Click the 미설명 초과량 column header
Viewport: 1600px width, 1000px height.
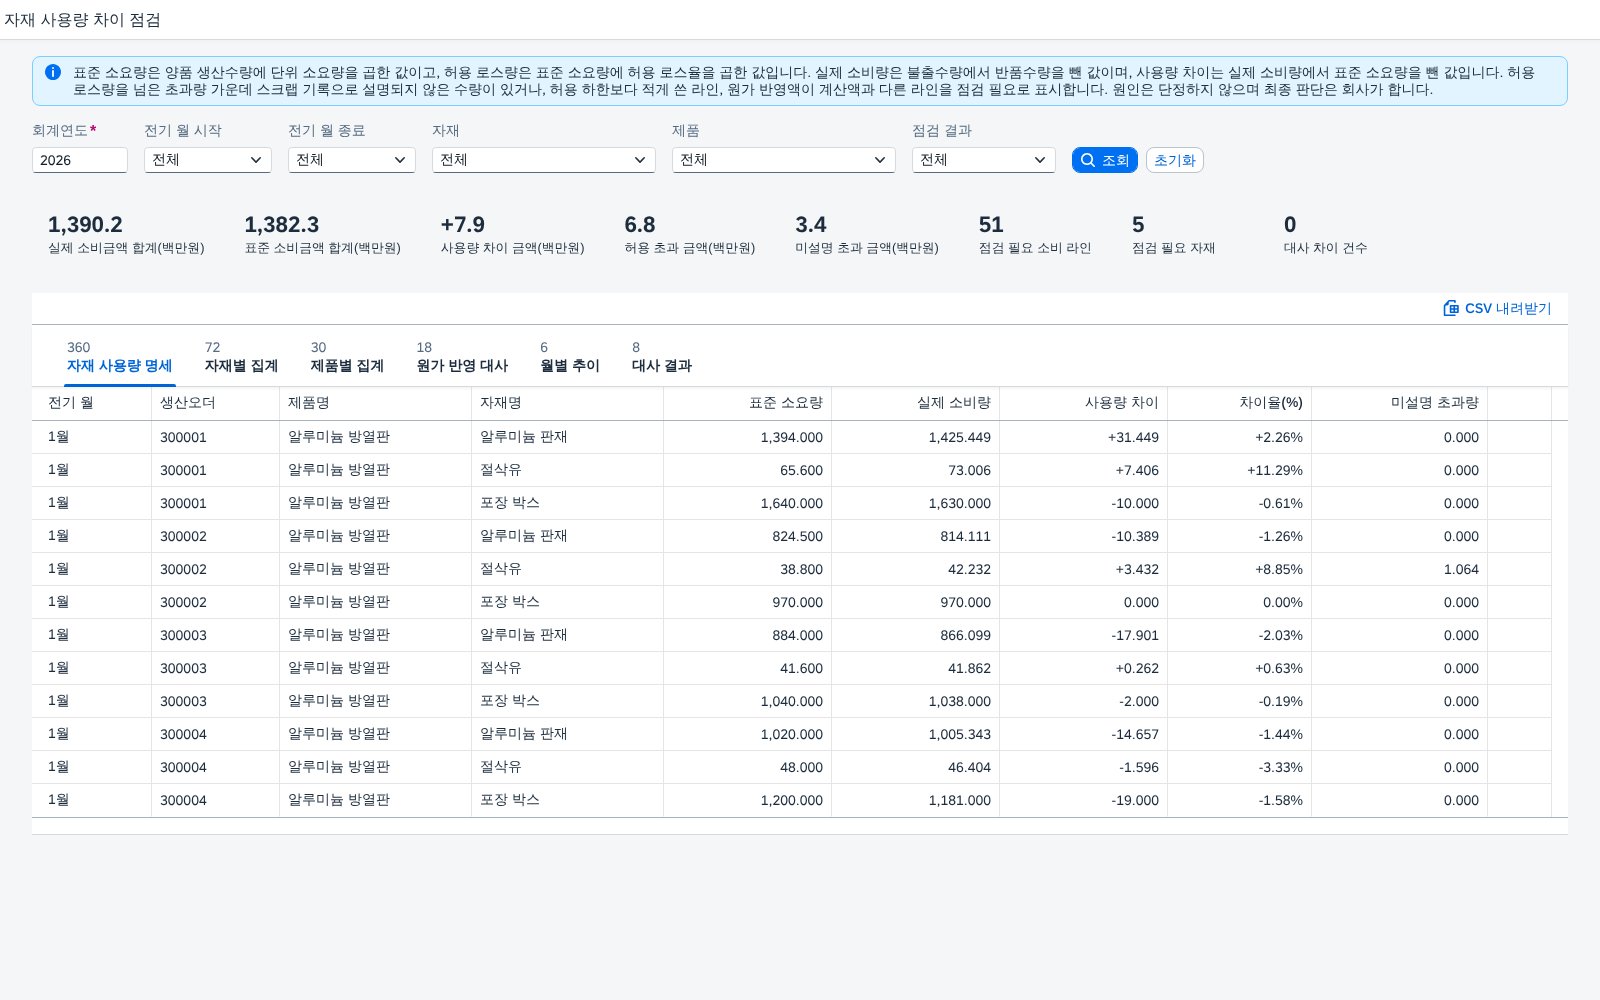[1400, 403]
